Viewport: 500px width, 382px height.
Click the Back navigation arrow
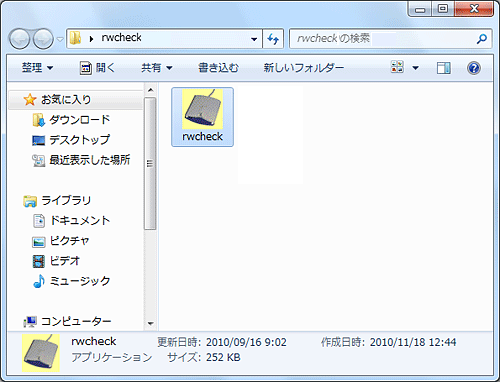coord(19,39)
